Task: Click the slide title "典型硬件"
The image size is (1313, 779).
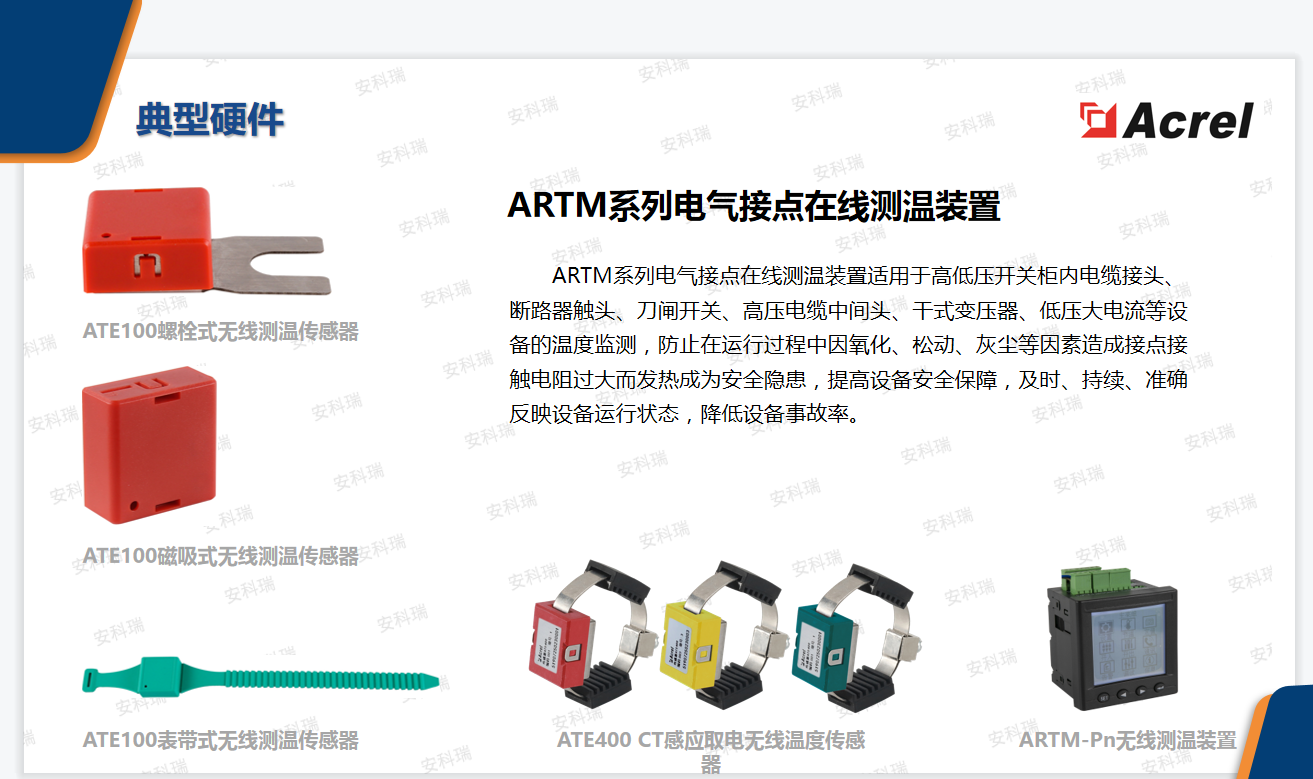Action: (x=210, y=120)
